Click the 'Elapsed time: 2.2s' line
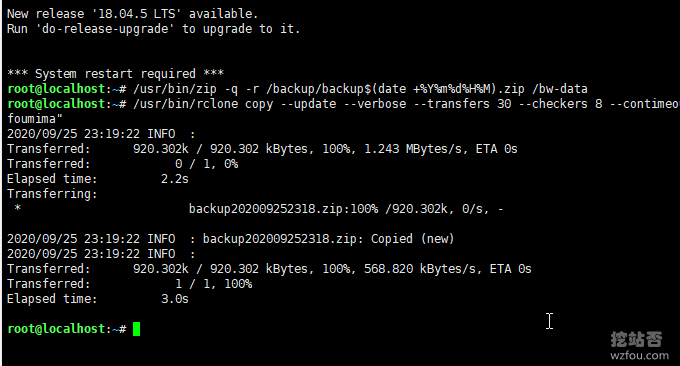680x366 pixels. [98, 179]
